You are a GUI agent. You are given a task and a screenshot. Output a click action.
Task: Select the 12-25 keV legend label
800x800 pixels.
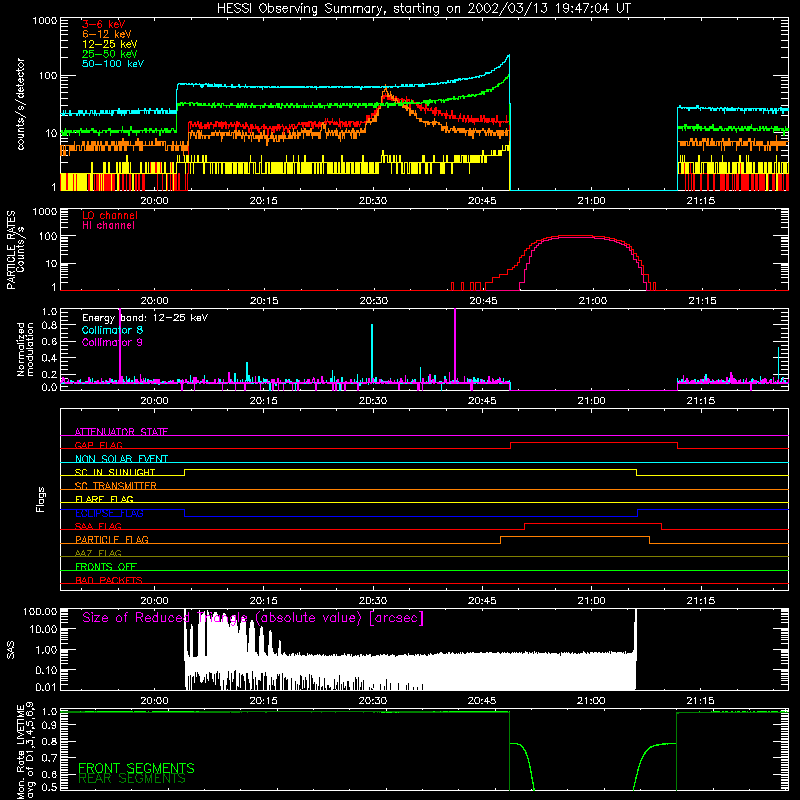[109, 44]
